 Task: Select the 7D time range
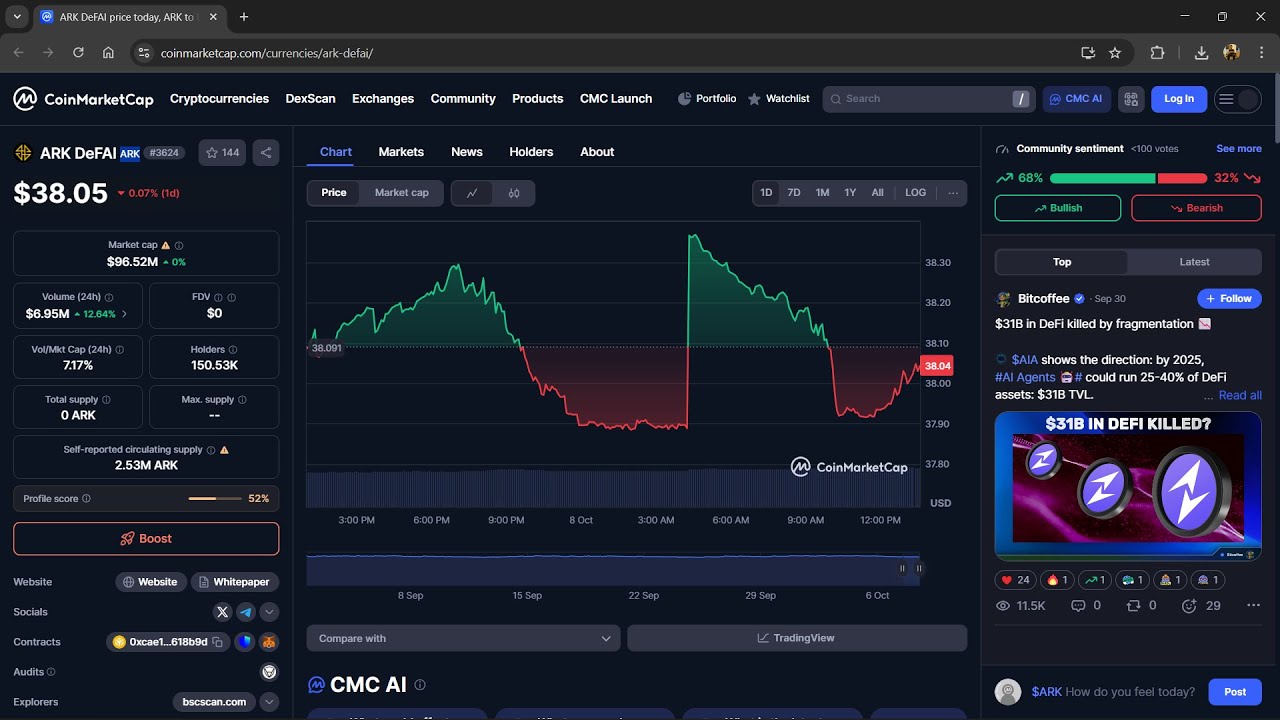pos(794,193)
